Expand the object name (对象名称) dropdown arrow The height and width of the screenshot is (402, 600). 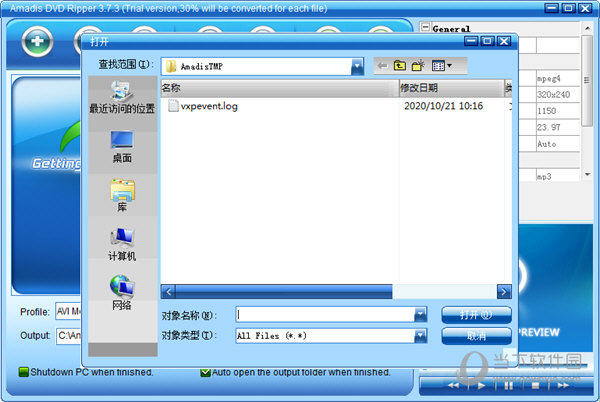click(420, 315)
